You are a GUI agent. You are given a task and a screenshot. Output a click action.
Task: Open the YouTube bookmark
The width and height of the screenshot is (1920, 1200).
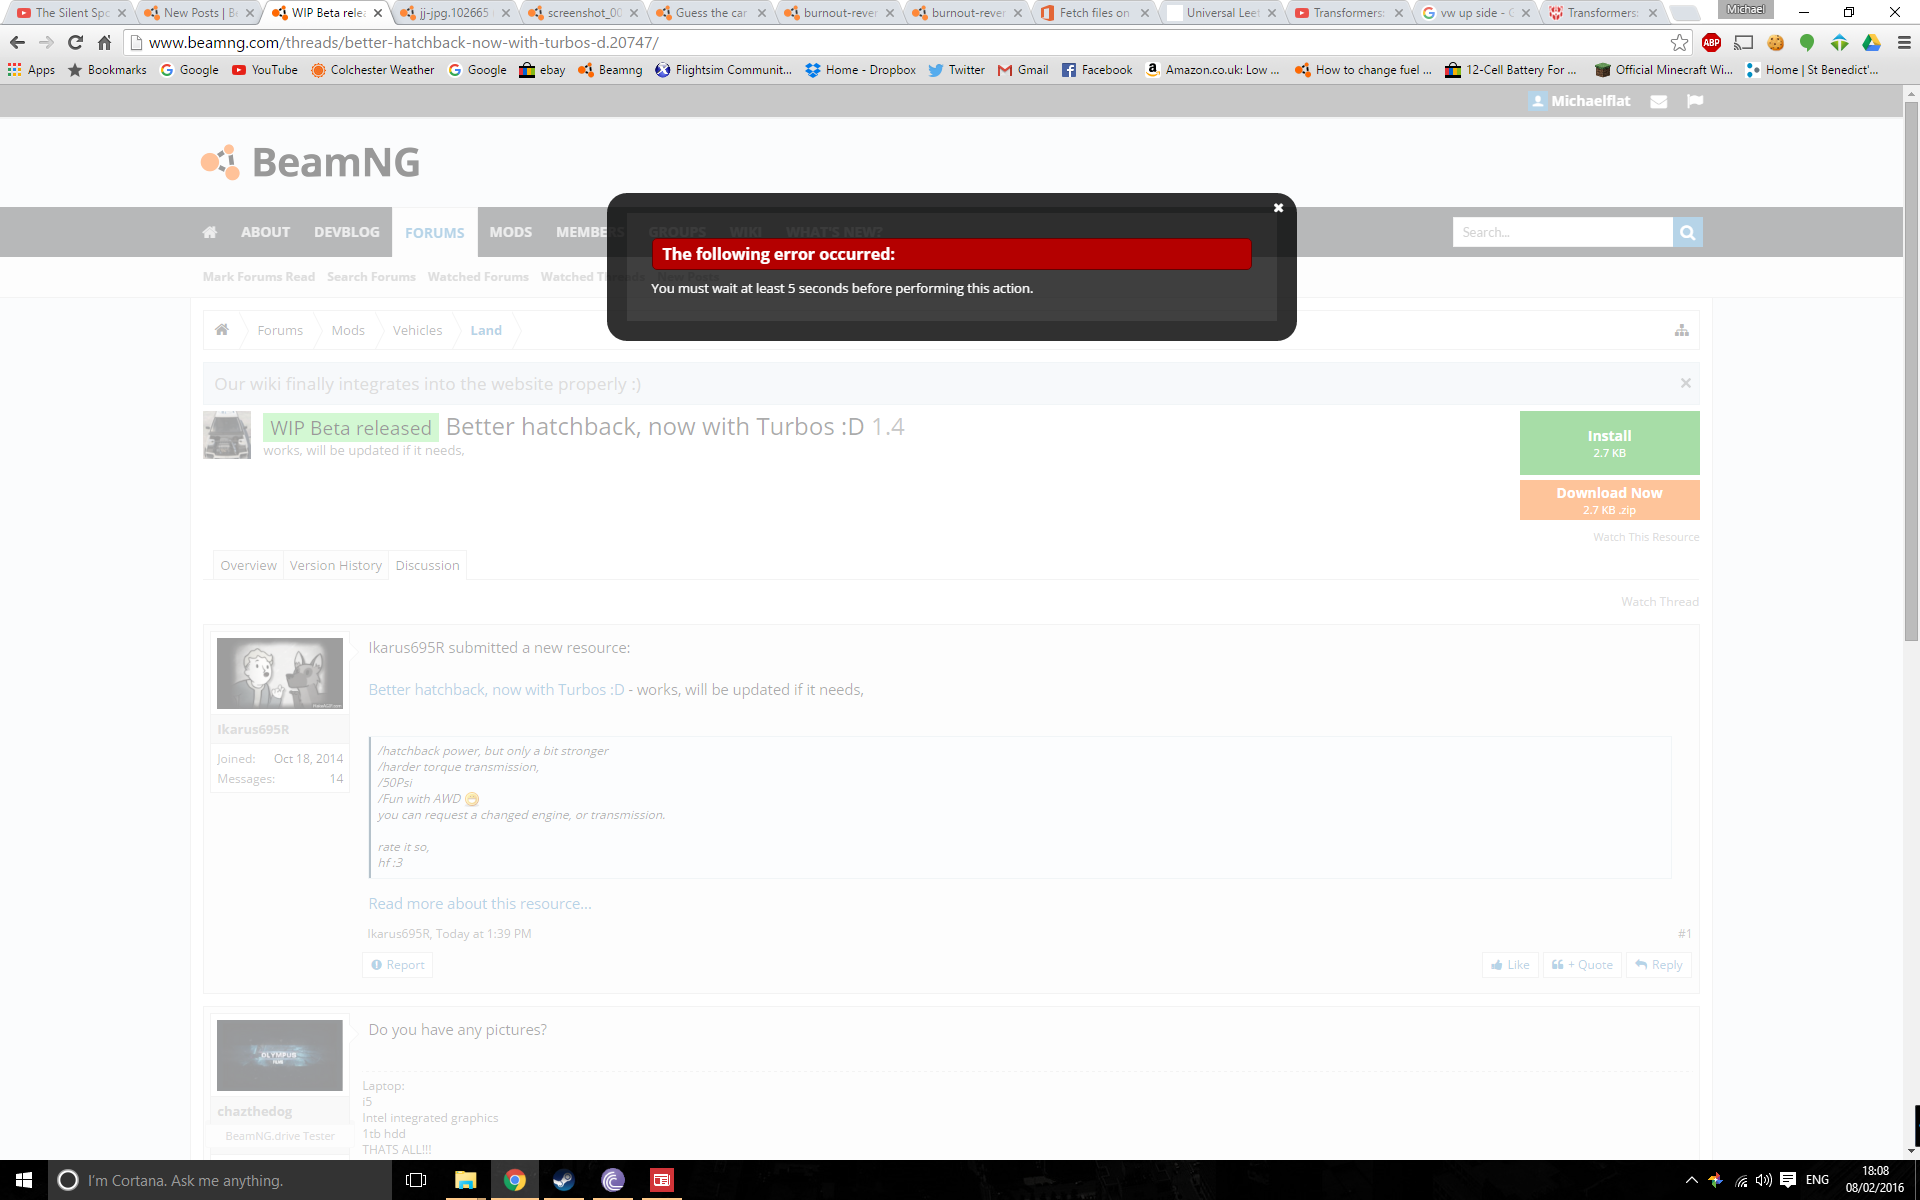265,70
